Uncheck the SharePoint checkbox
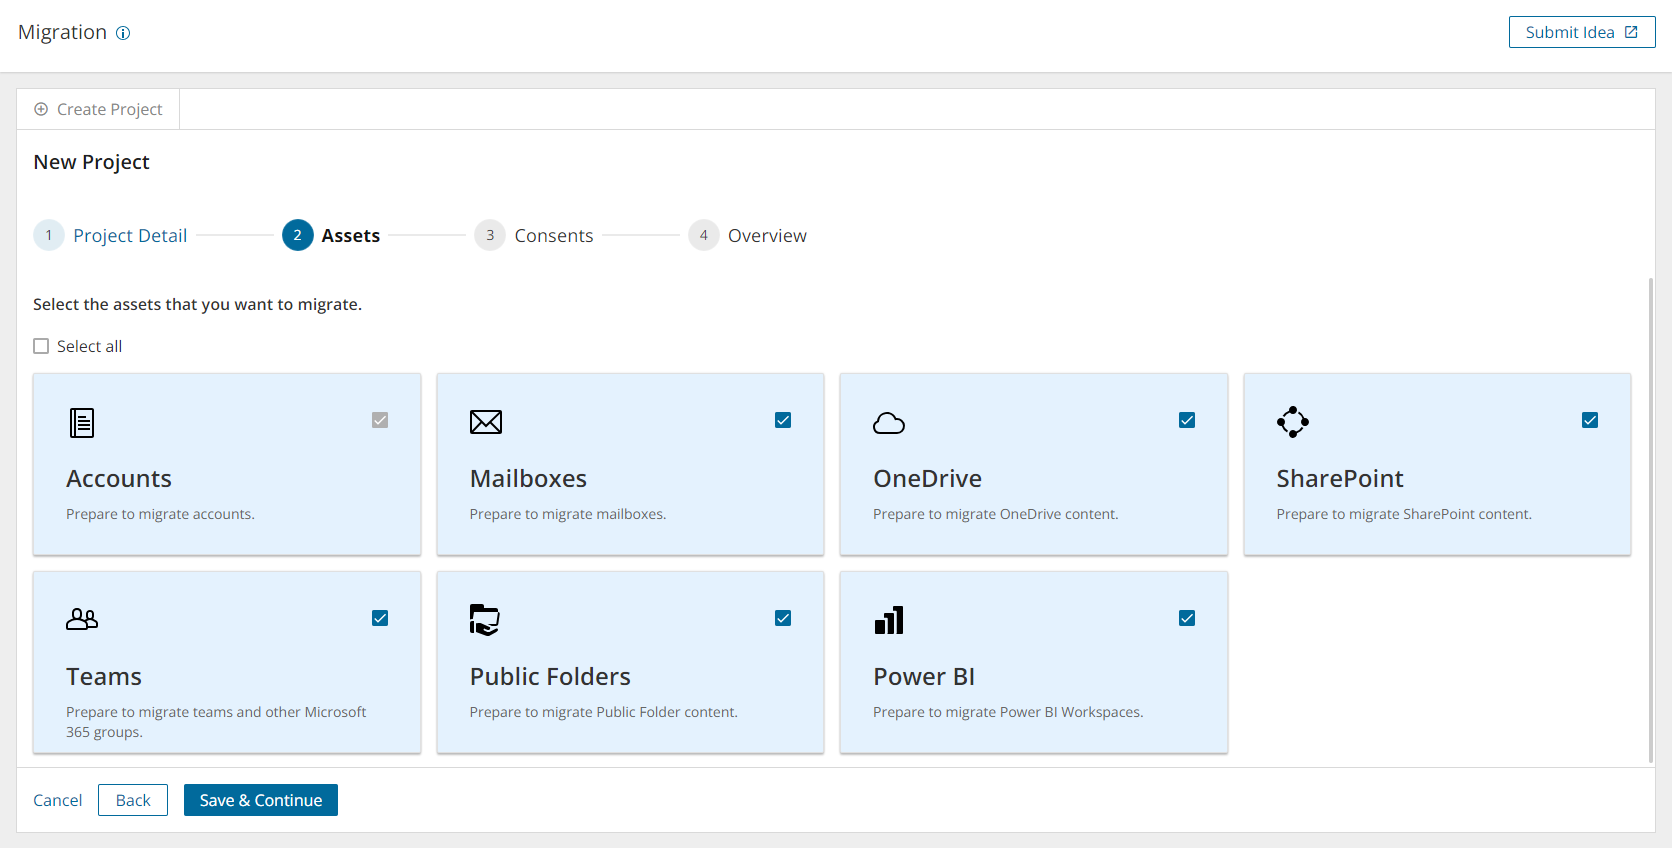This screenshot has width=1672, height=848. coord(1590,420)
